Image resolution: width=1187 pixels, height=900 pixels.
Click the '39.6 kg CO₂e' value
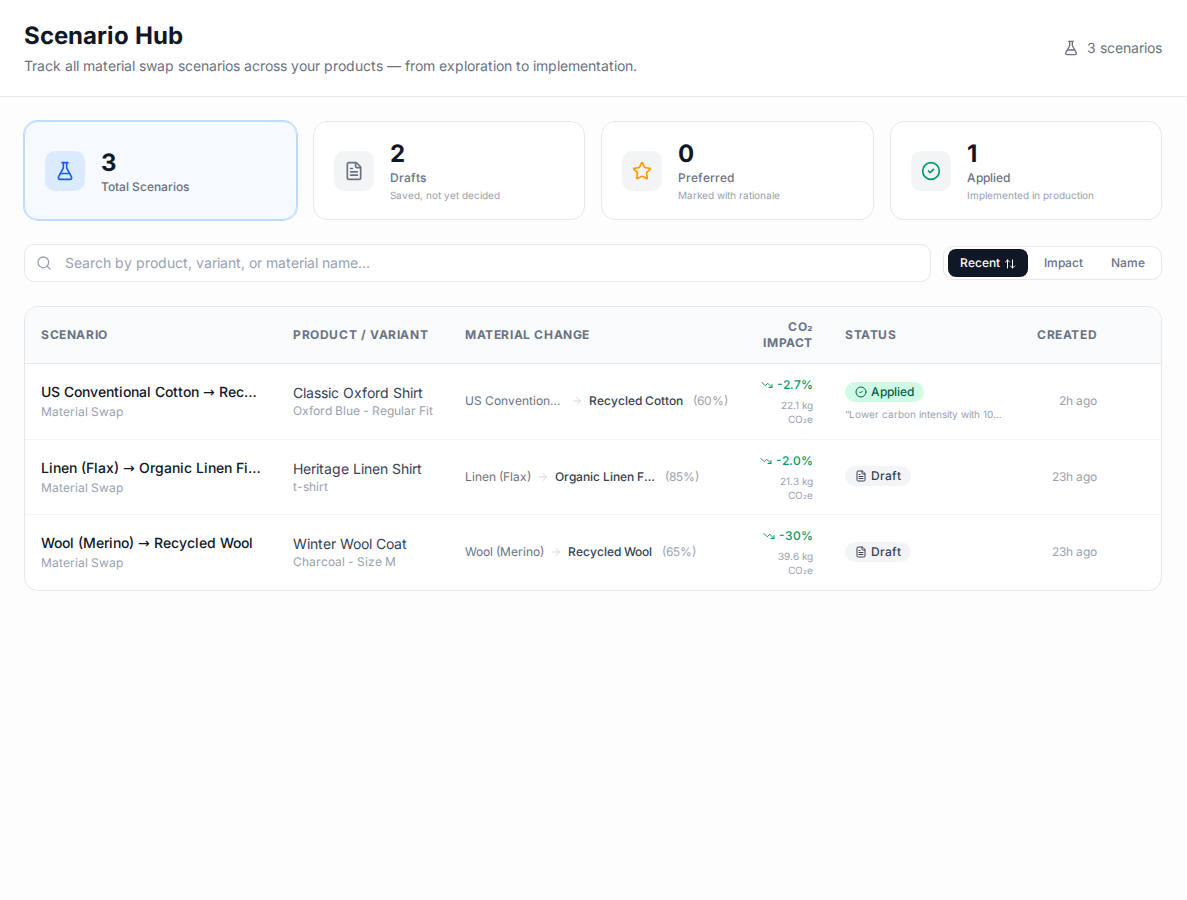(x=796, y=563)
